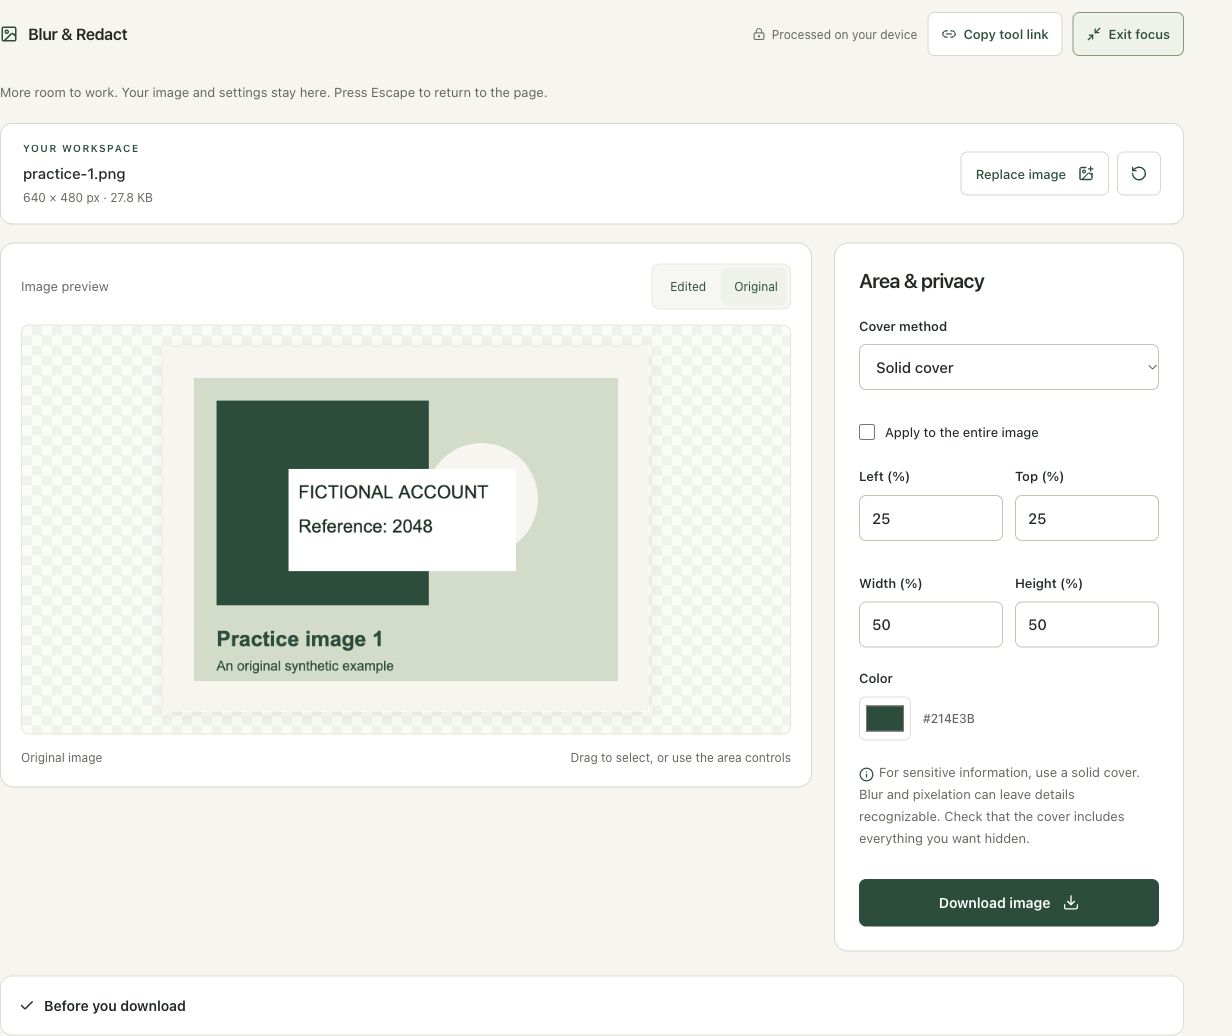Screen dimensions: 1232x1036
Task: Click the Top (%) input field
Action: point(1086,518)
